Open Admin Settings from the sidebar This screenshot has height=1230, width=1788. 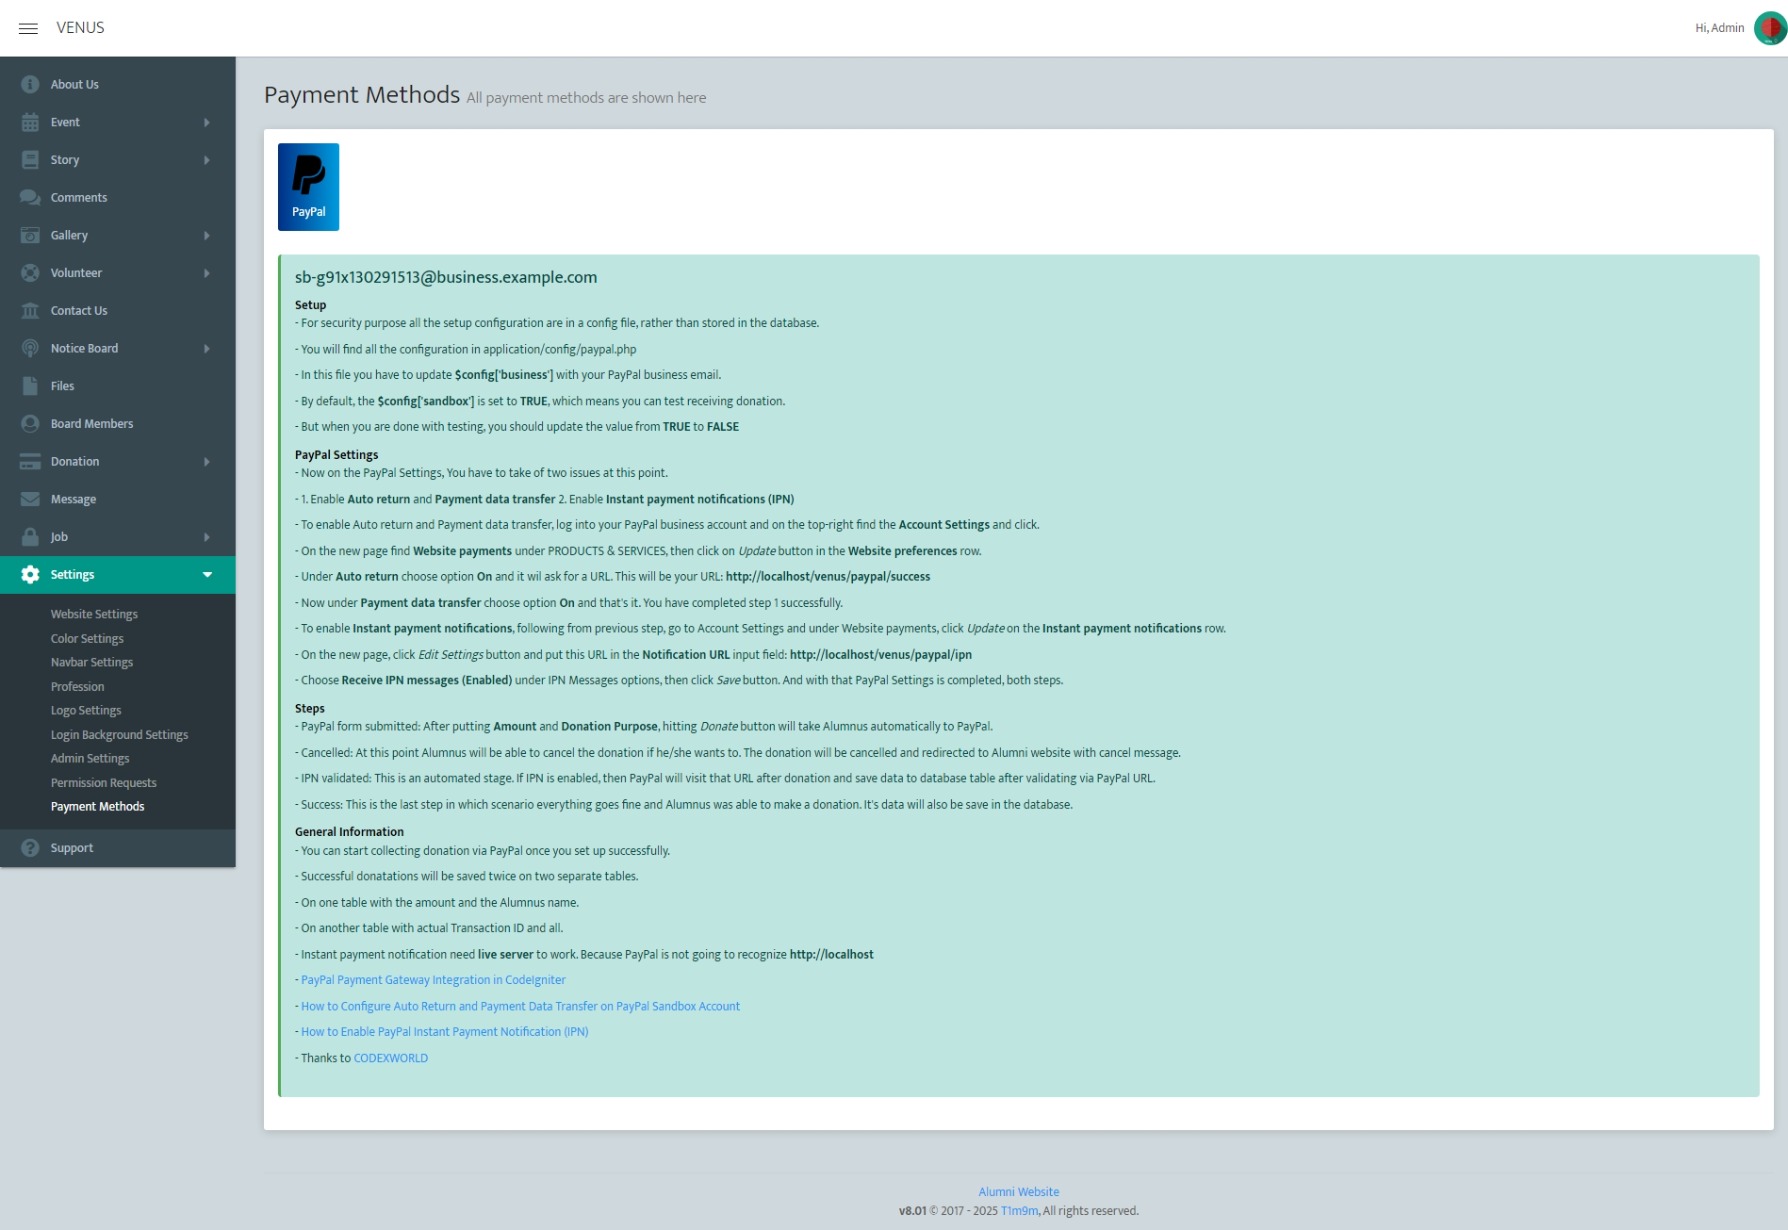[x=89, y=757]
